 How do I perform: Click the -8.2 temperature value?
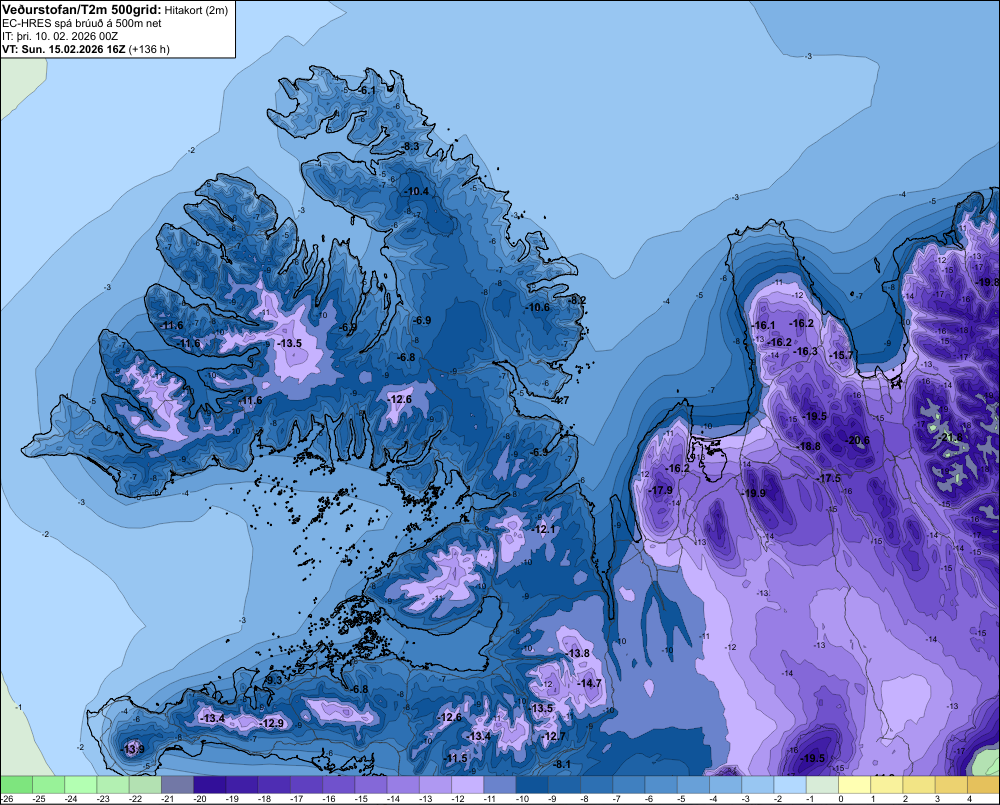click(x=577, y=300)
